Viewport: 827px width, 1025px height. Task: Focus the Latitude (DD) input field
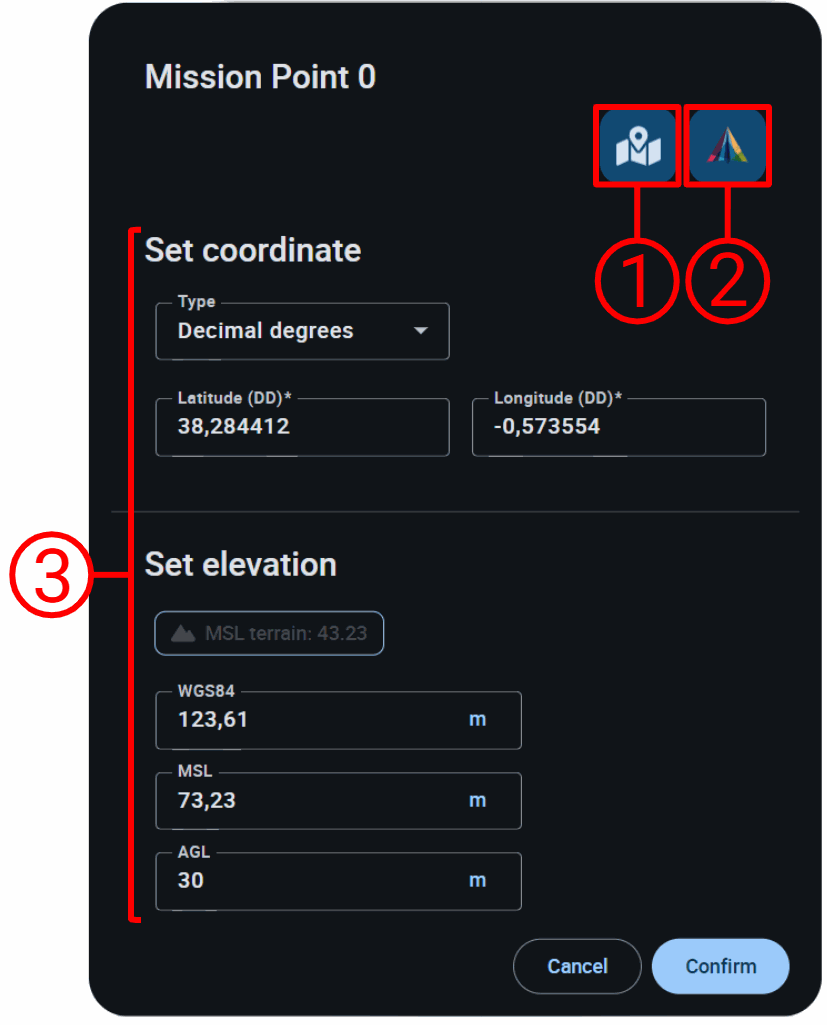point(302,427)
